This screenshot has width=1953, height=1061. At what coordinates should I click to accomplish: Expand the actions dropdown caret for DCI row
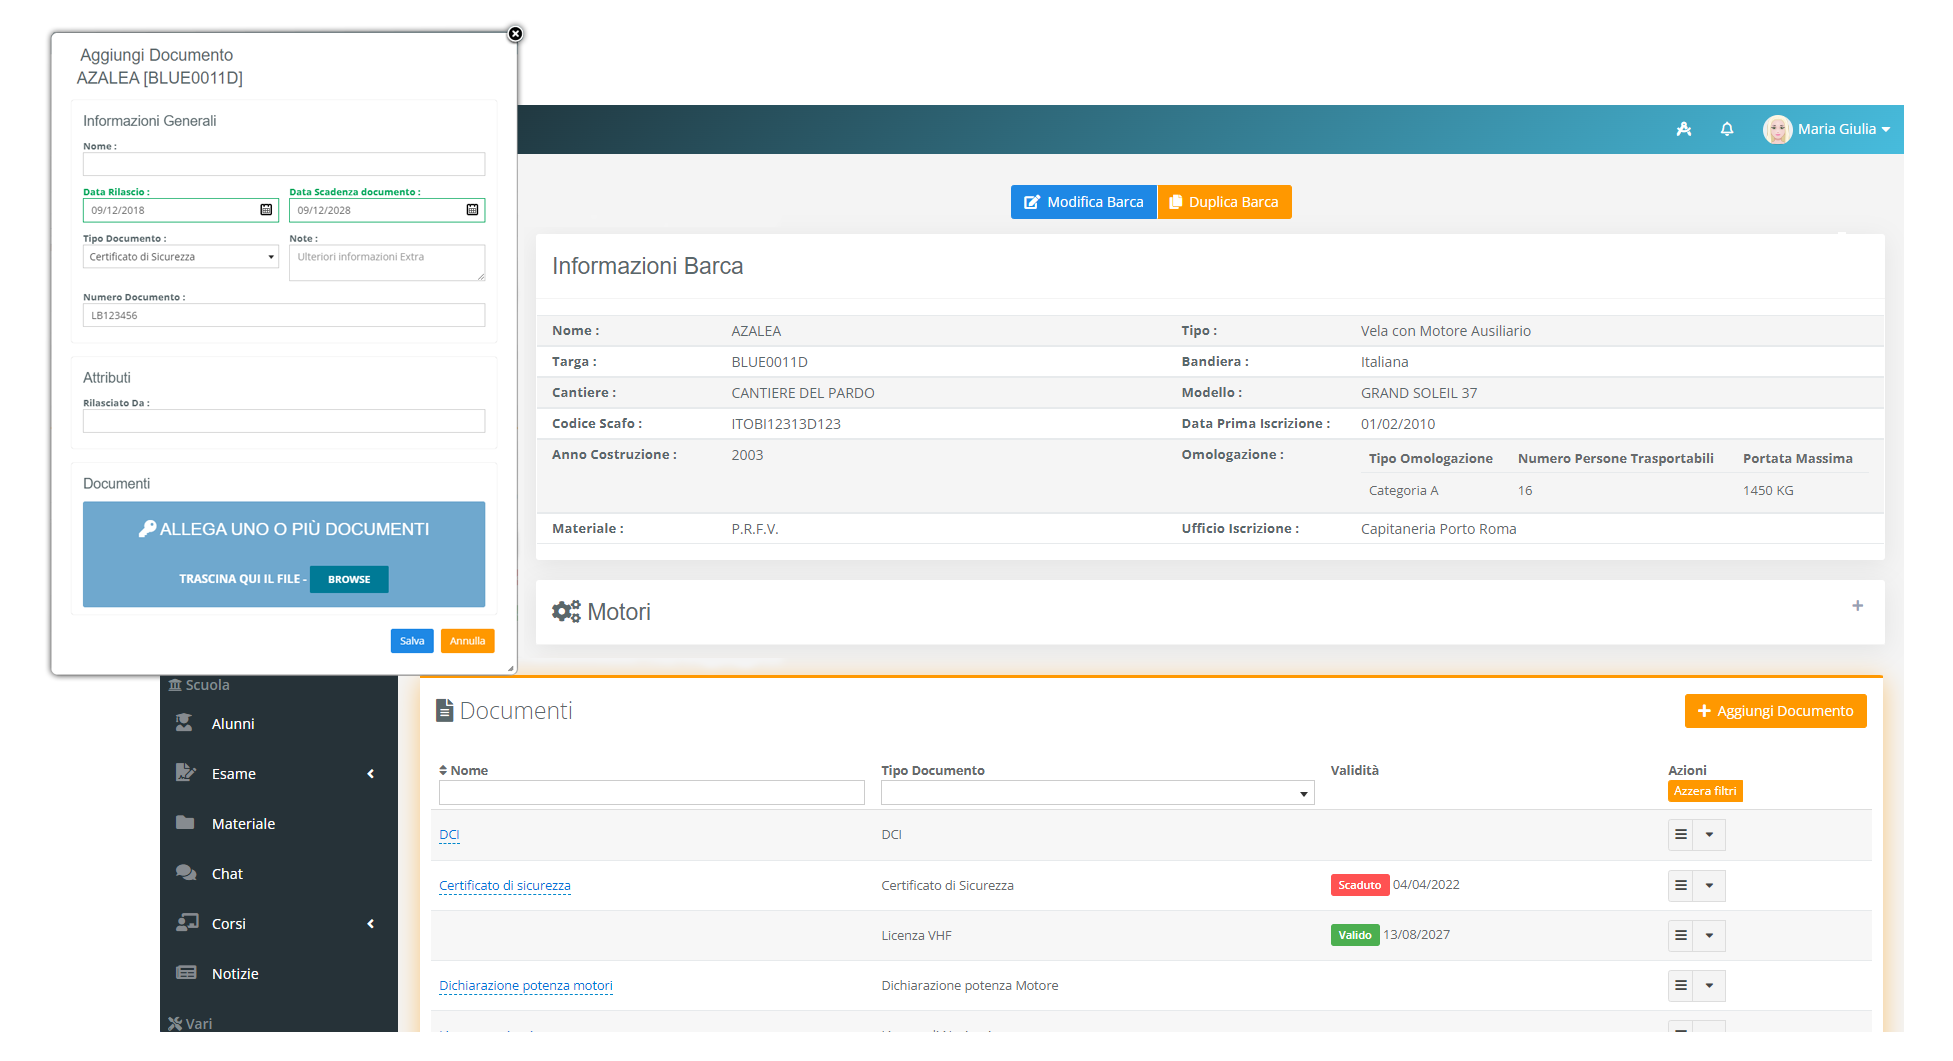1710,835
